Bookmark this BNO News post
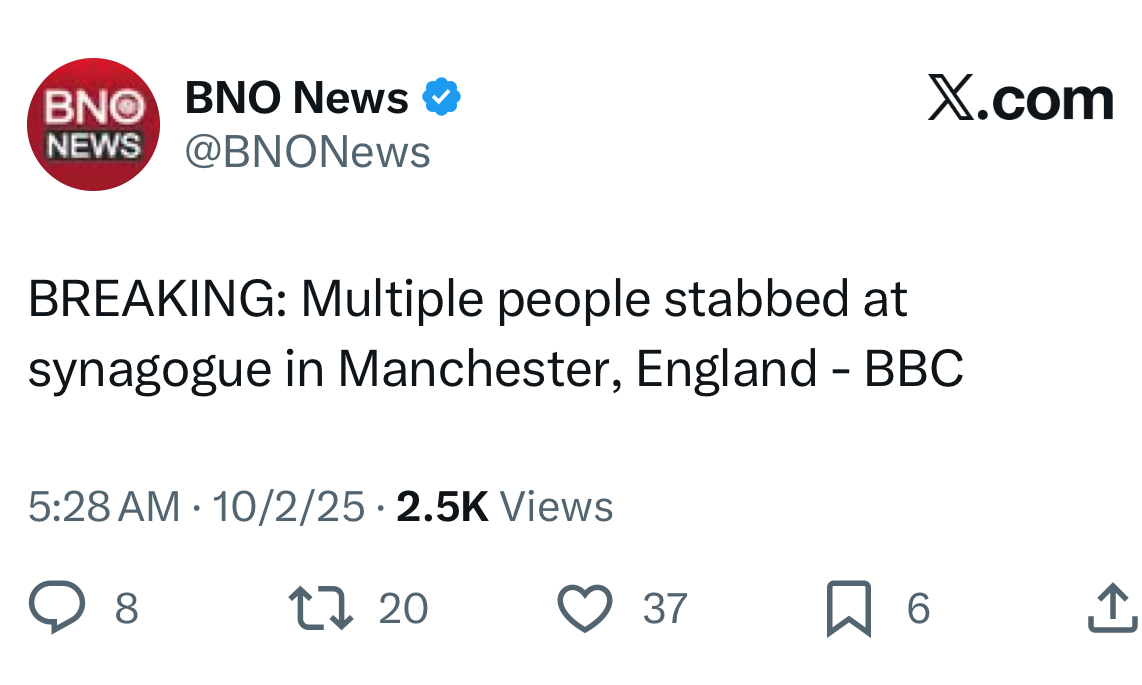Image resolution: width=1142 pixels, height=685 pixels. (x=848, y=610)
